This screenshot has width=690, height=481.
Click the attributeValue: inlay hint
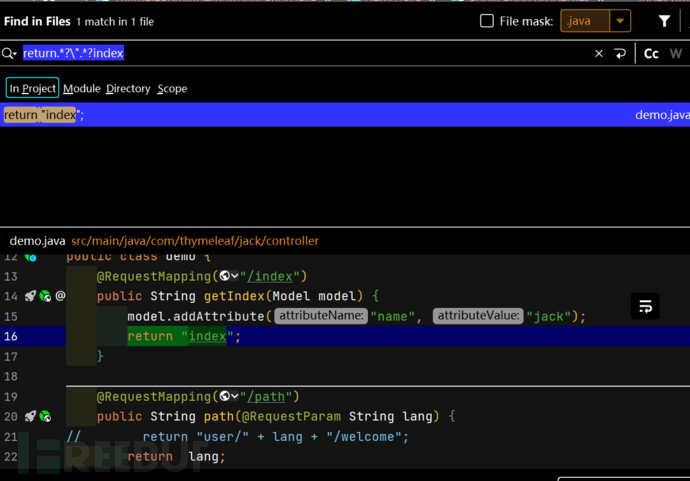(x=478, y=316)
